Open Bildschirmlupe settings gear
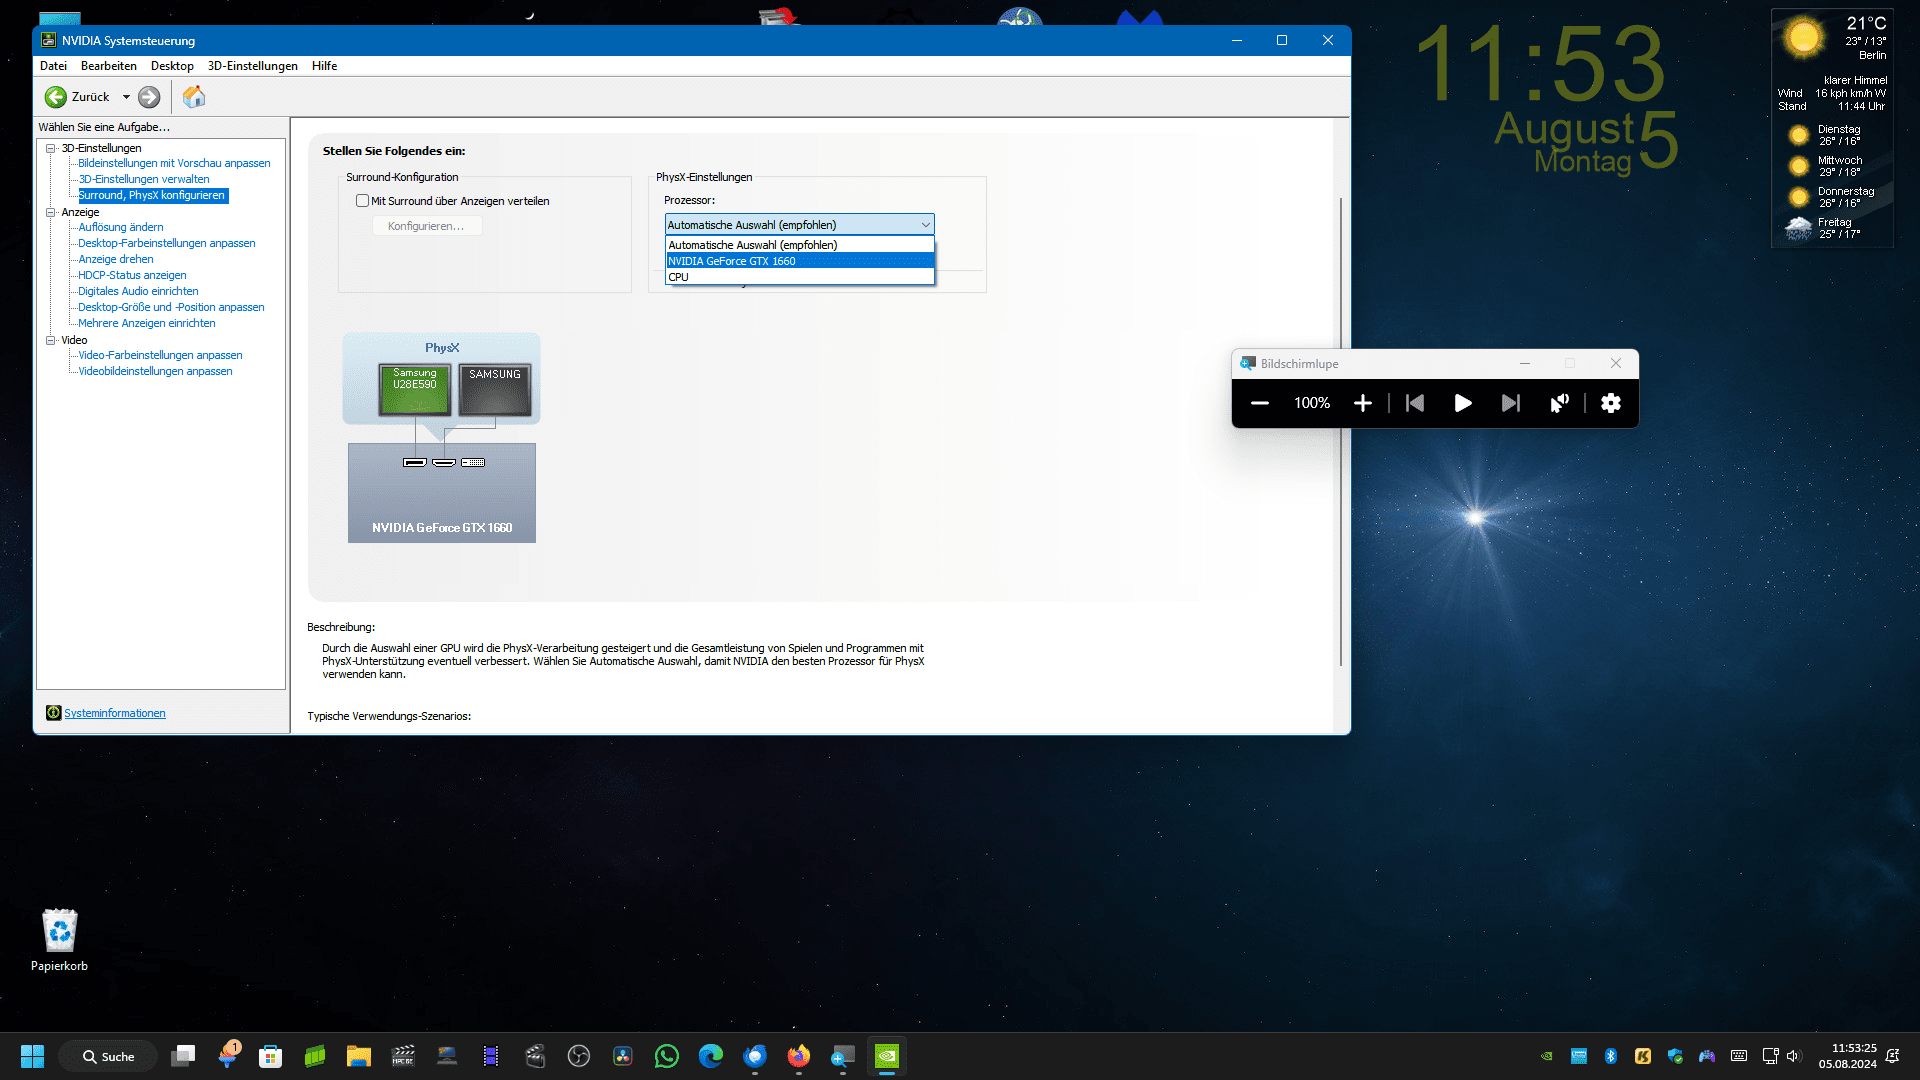The width and height of the screenshot is (1920, 1080). [x=1611, y=403]
